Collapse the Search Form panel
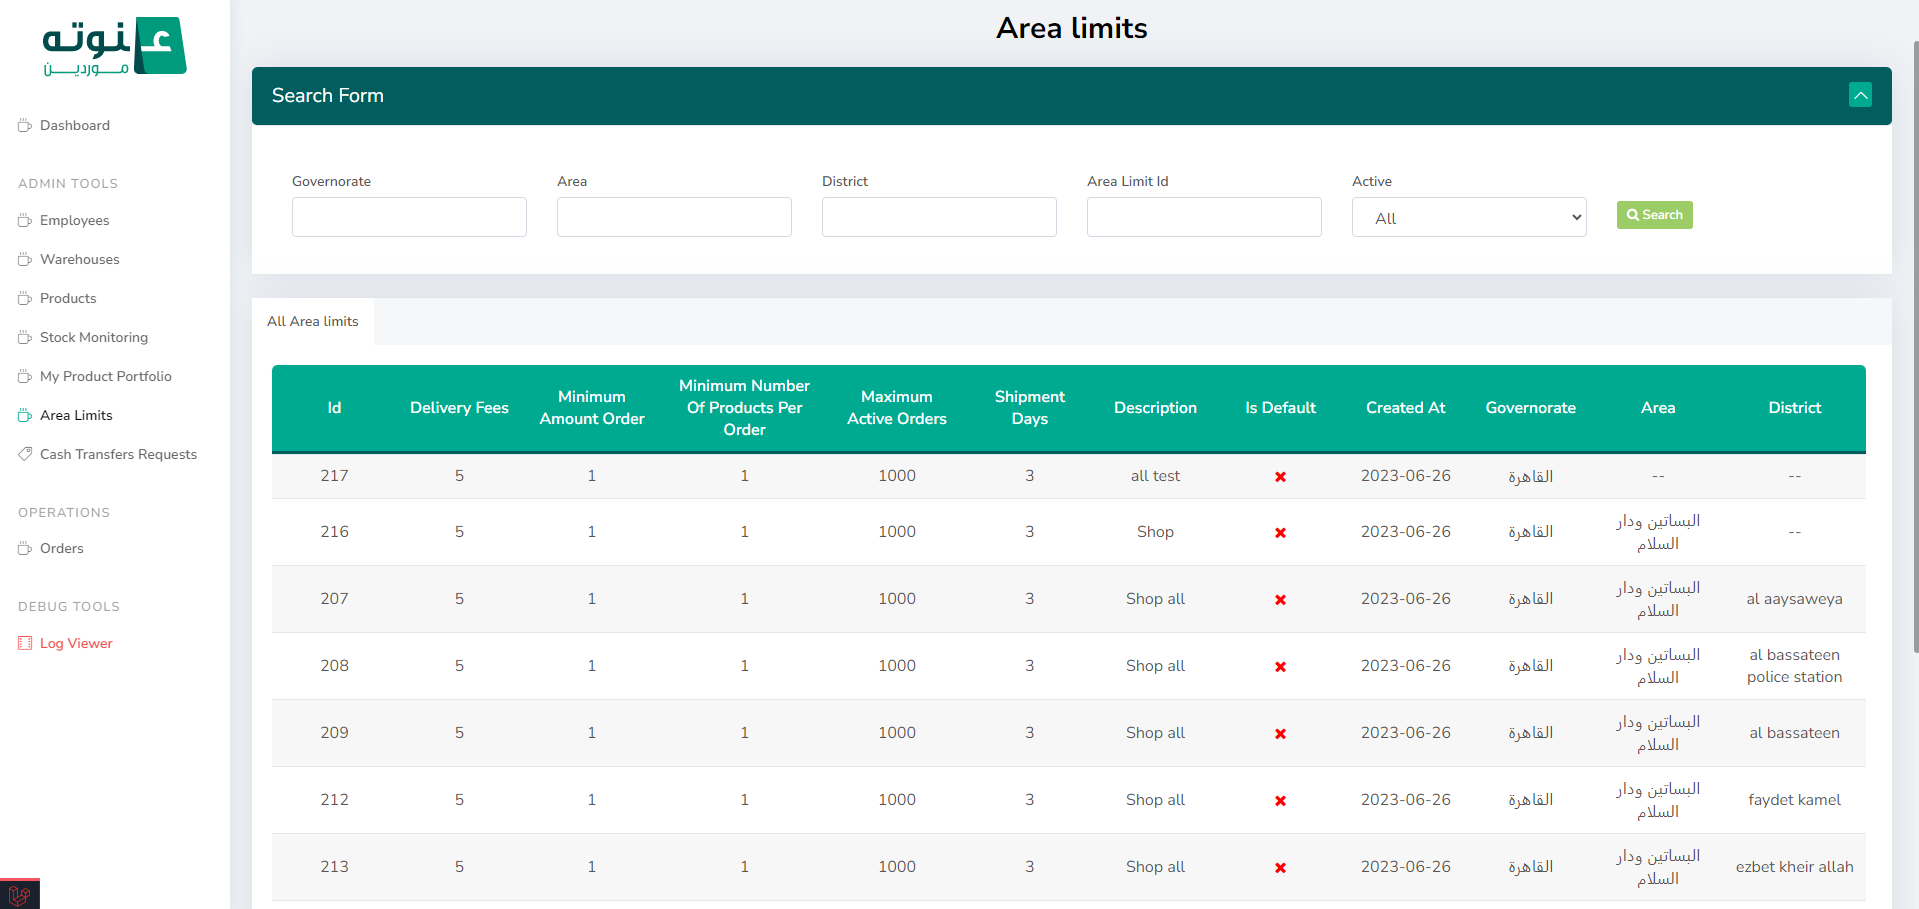This screenshot has width=1919, height=909. tap(1860, 95)
